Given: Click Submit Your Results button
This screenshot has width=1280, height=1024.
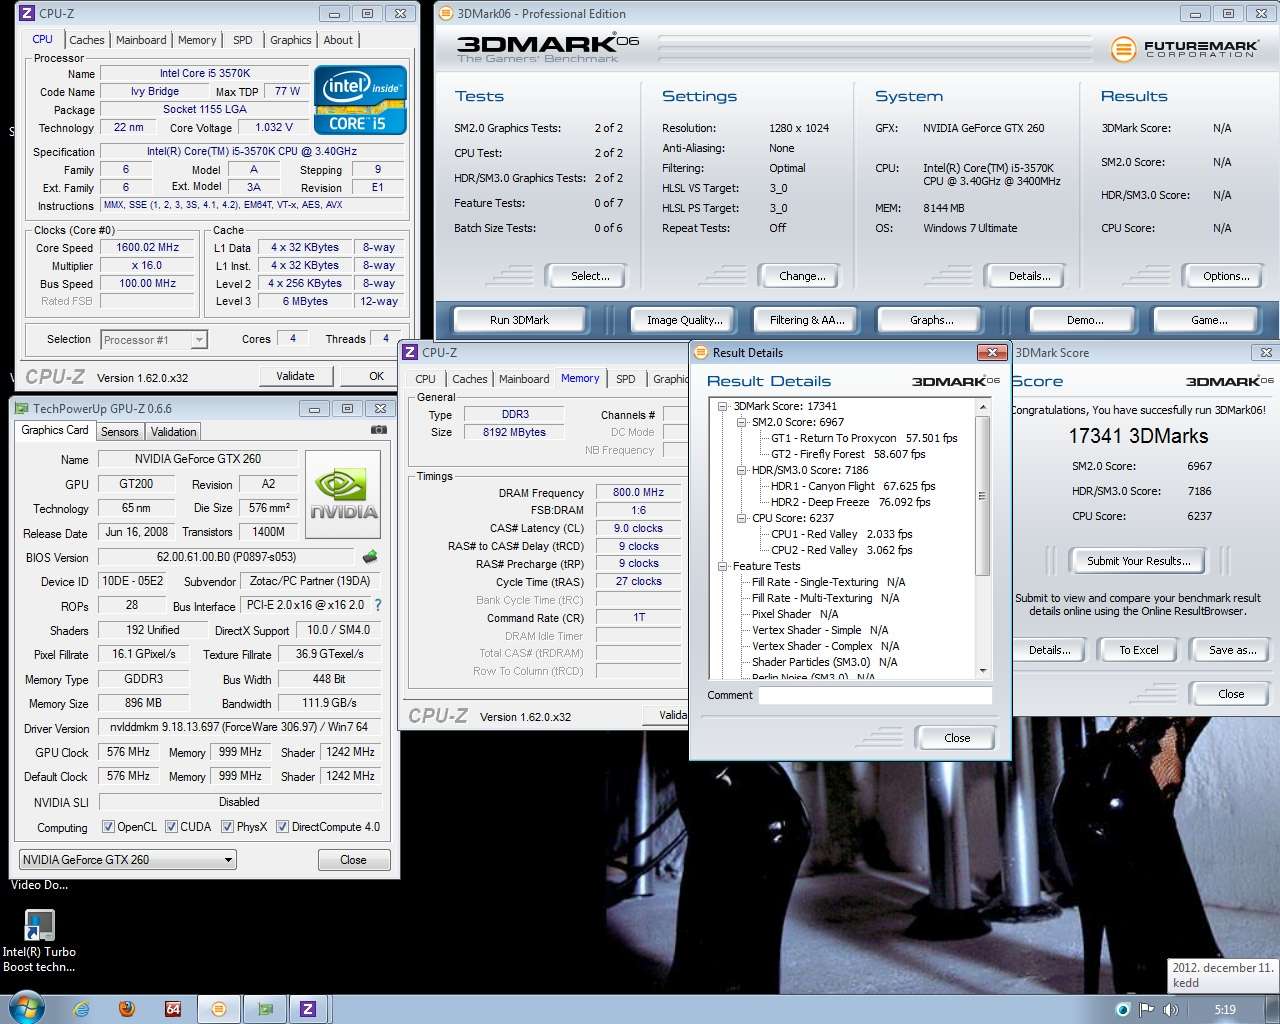Looking at the screenshot, I should 1139,561.
